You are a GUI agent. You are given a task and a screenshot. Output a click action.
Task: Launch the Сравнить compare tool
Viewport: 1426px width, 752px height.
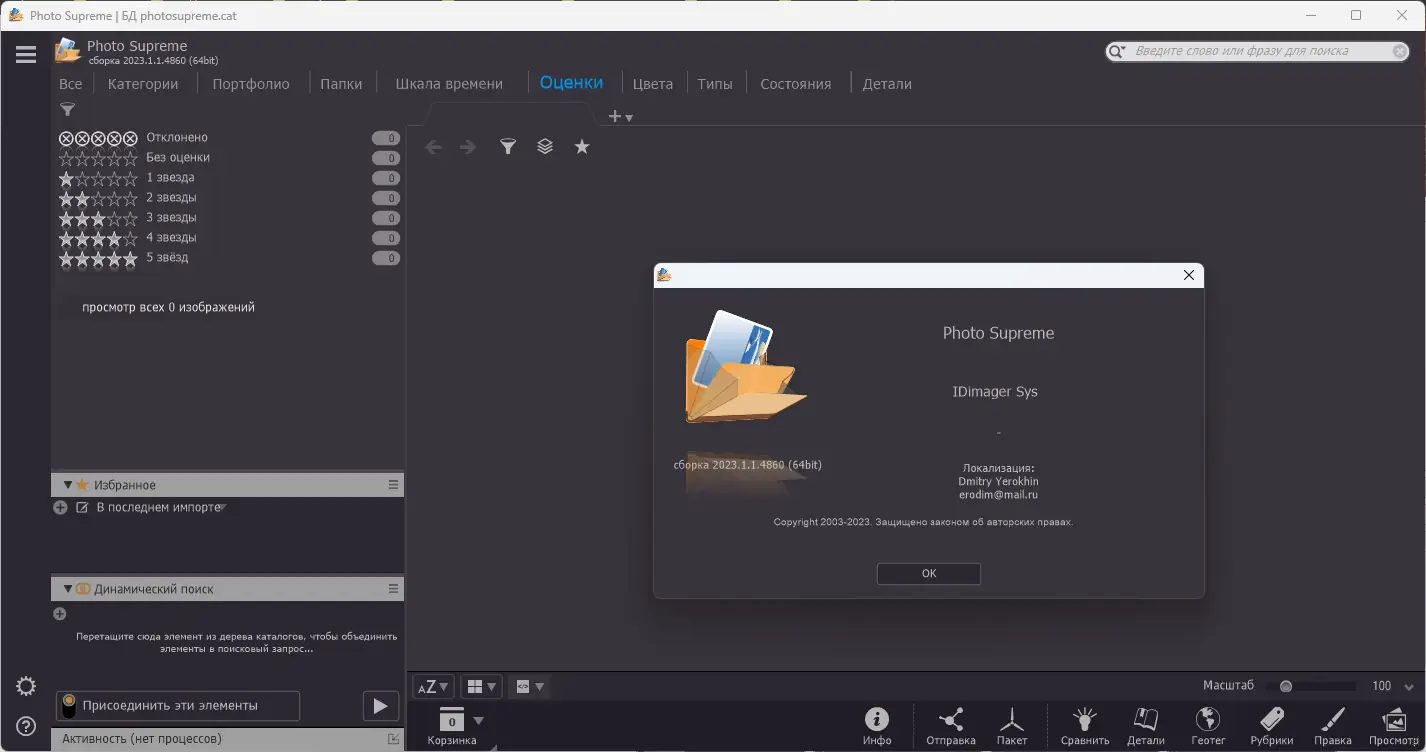[x=1085, y=726]
